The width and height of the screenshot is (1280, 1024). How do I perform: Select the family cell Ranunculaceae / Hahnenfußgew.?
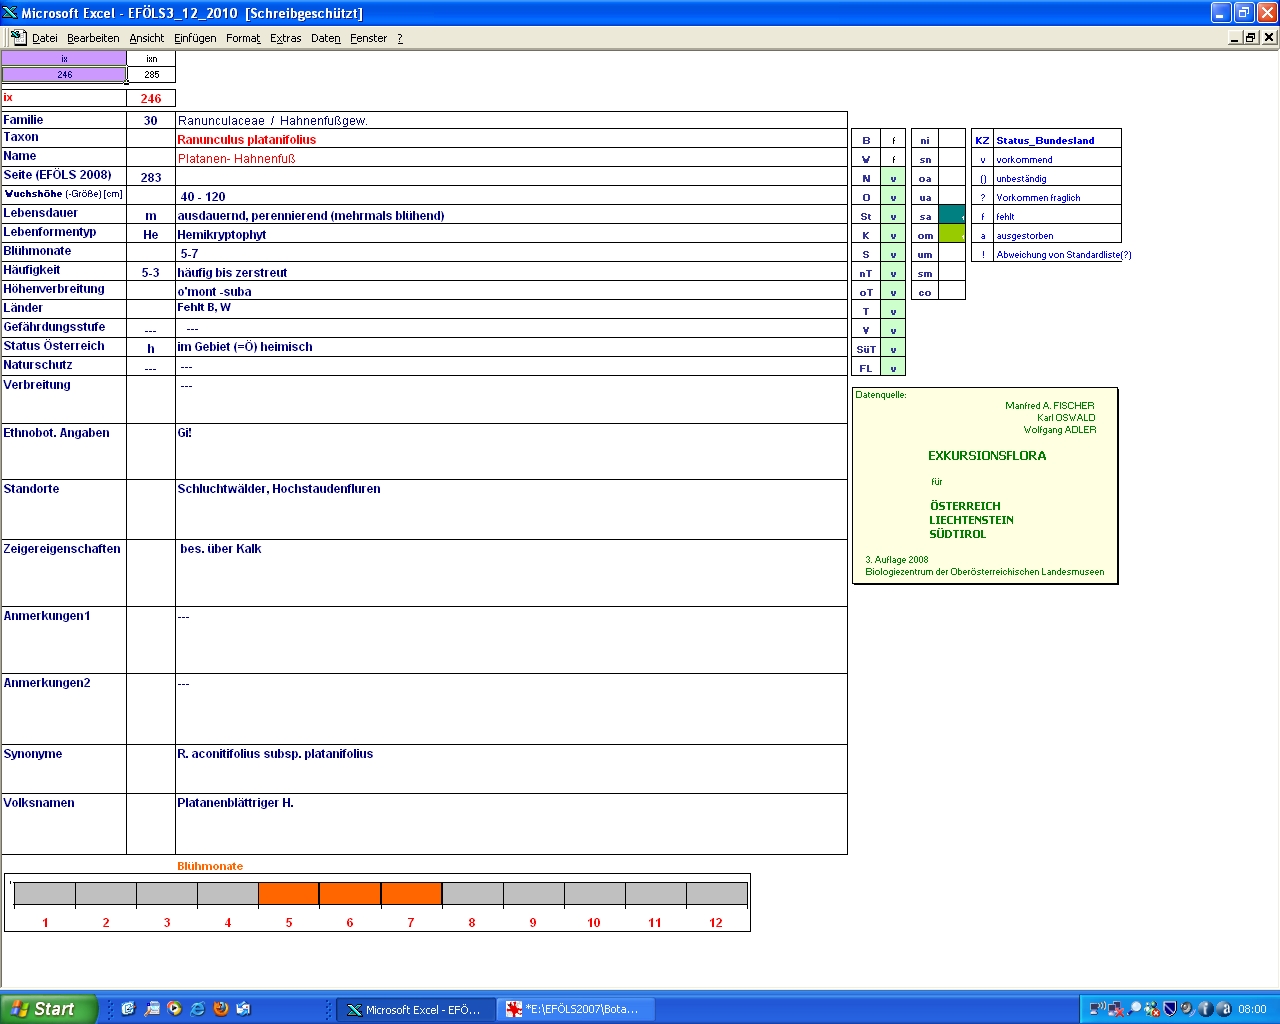point(511,120)
